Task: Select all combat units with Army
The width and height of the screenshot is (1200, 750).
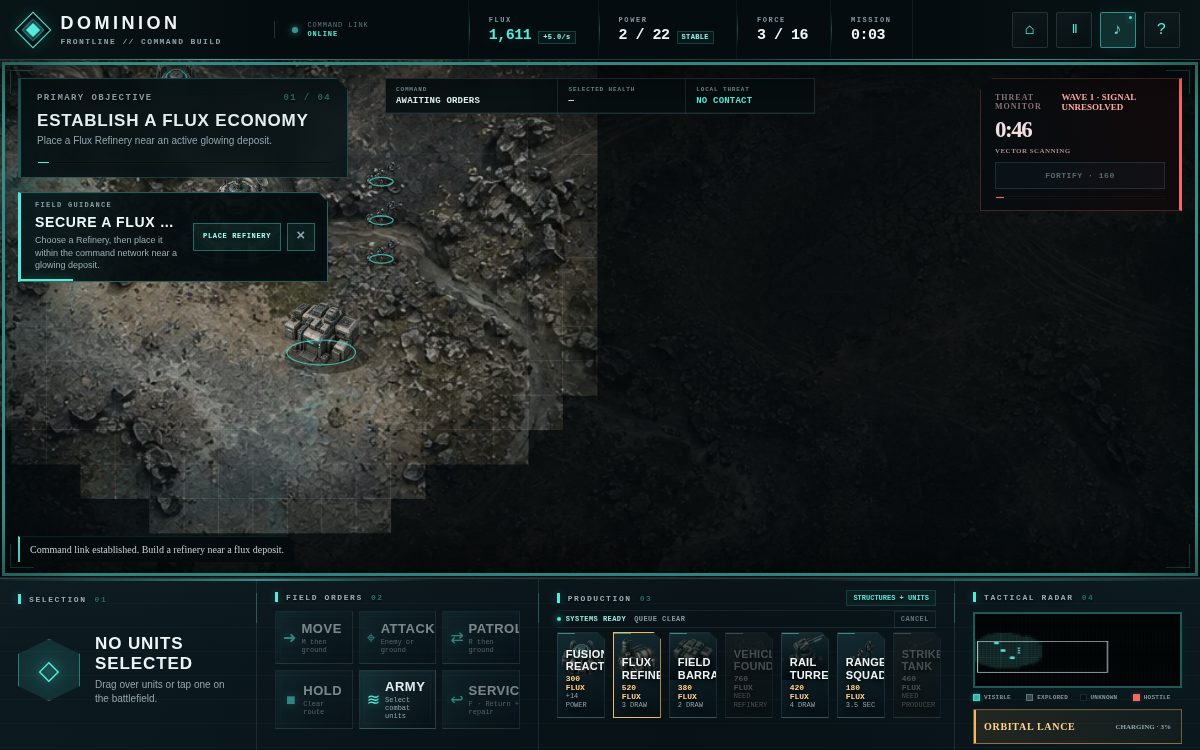Action: [x=397, y=699]
